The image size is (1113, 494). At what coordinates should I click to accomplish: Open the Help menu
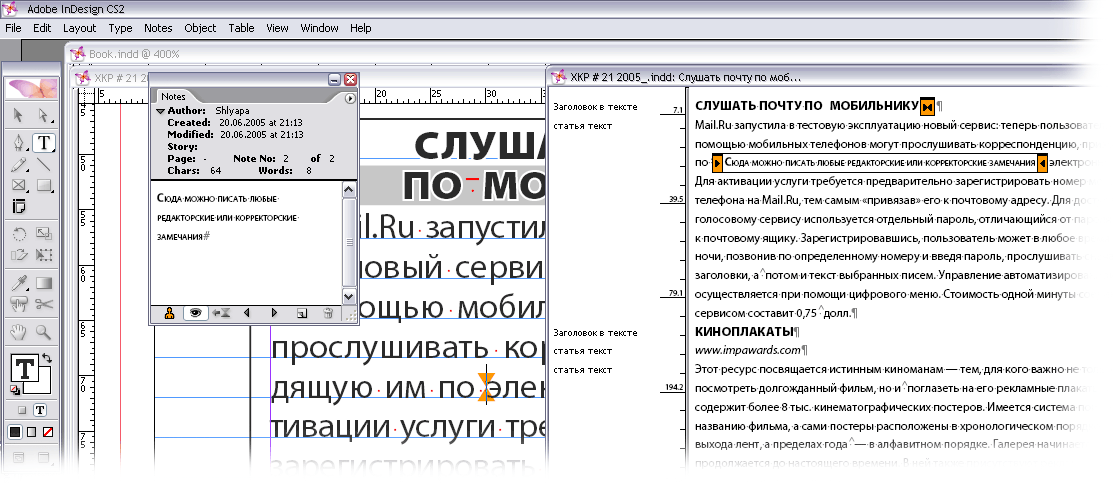361,28
